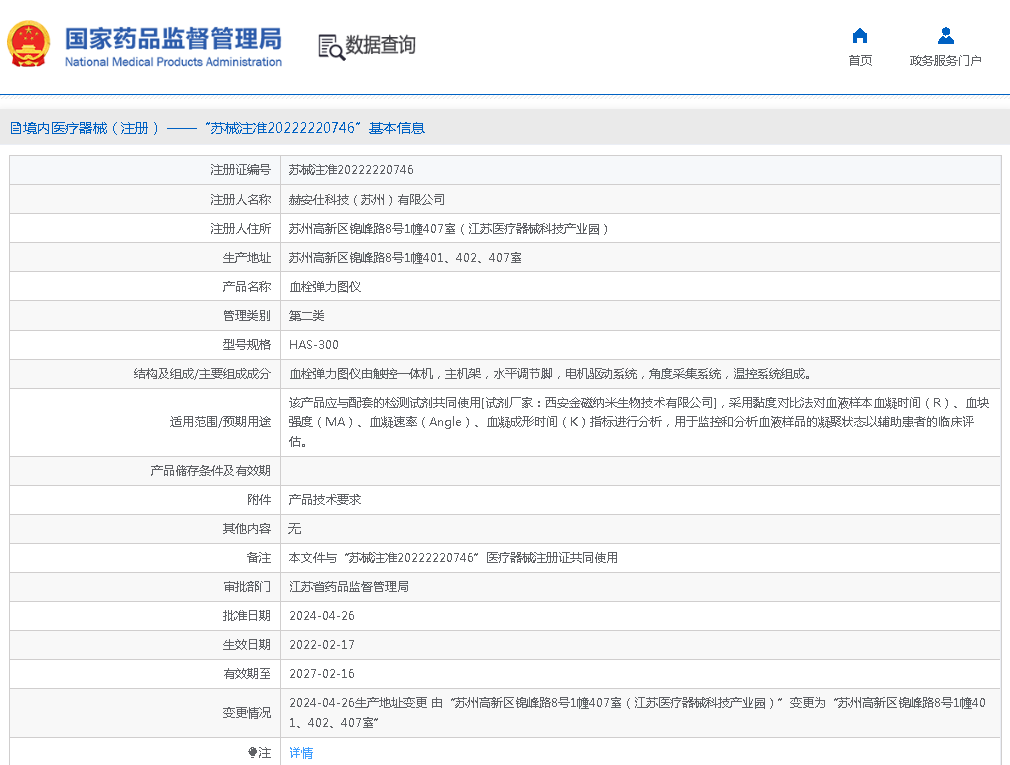Click the product name 血栓弹力图仪
Image resolution: width=1010 pixels, height=765 pixels.
tap(325, 287)
